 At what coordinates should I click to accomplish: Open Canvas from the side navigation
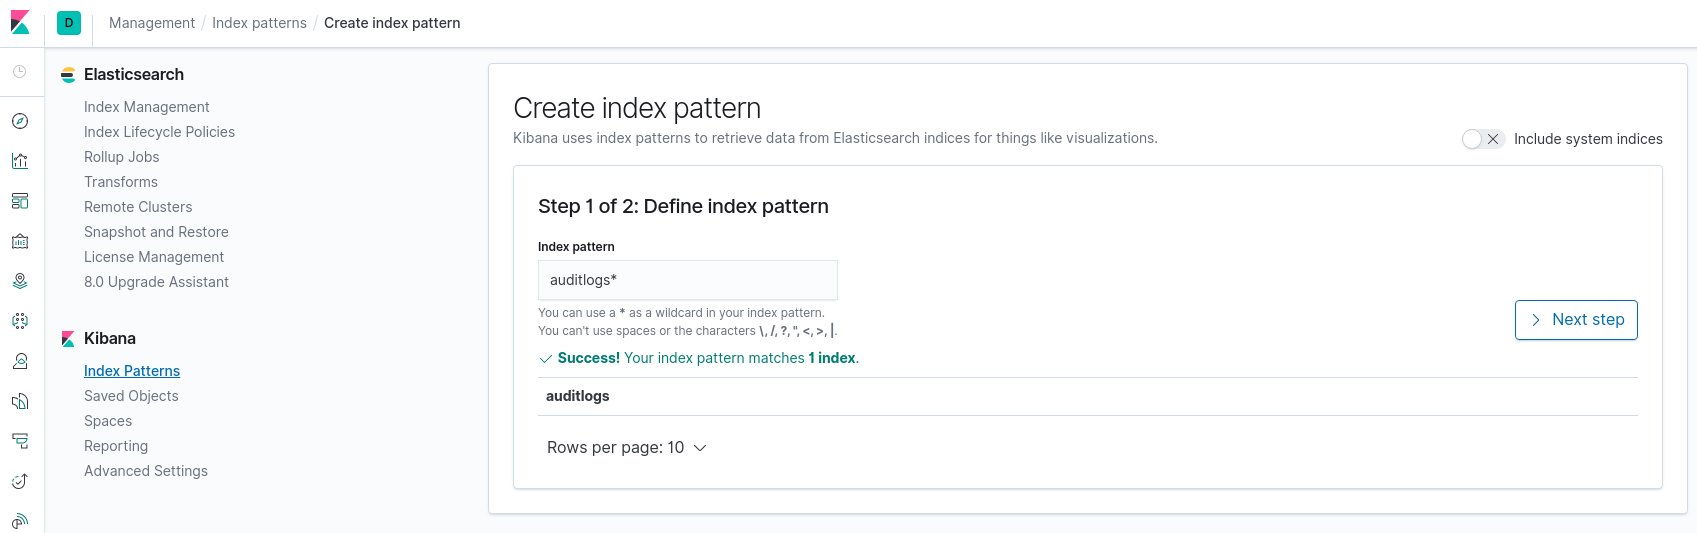click(20, 241)
